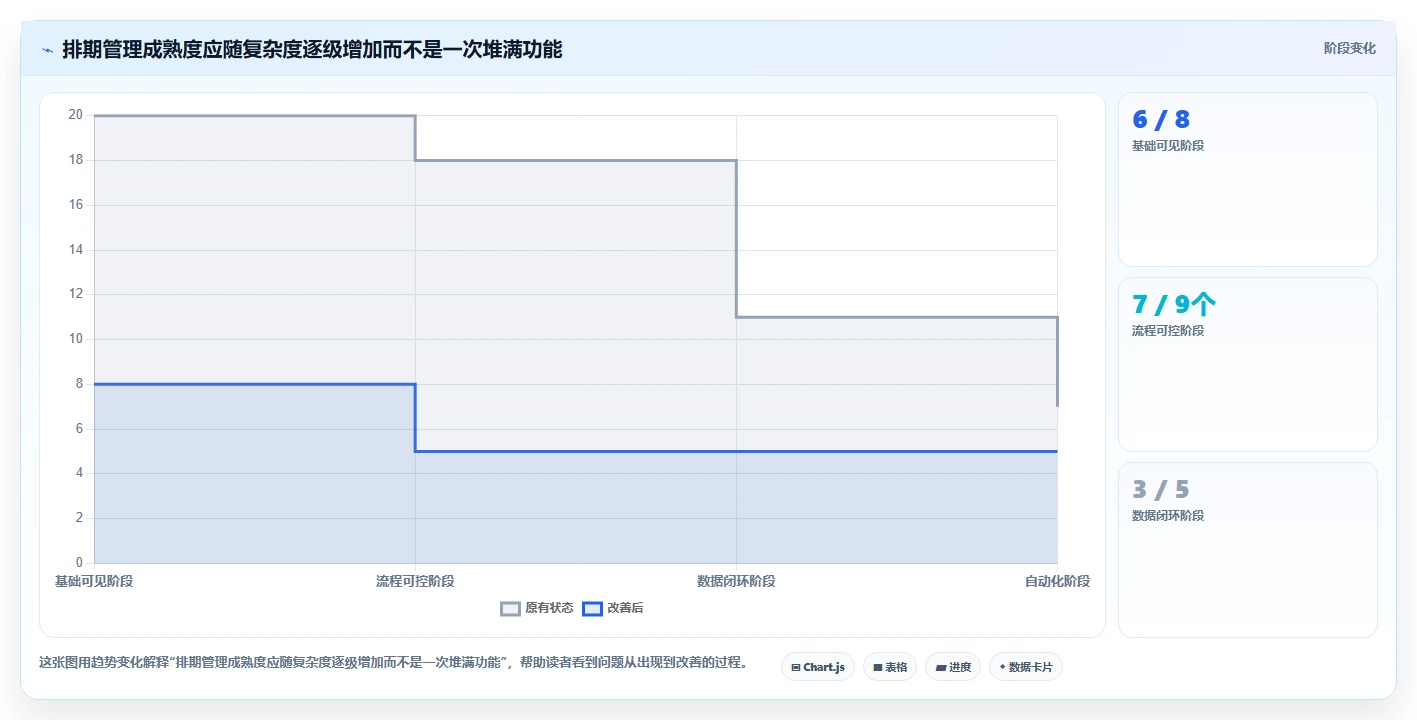
Task: Click the 改善后 legend label
Action: (x=625, y=608)
